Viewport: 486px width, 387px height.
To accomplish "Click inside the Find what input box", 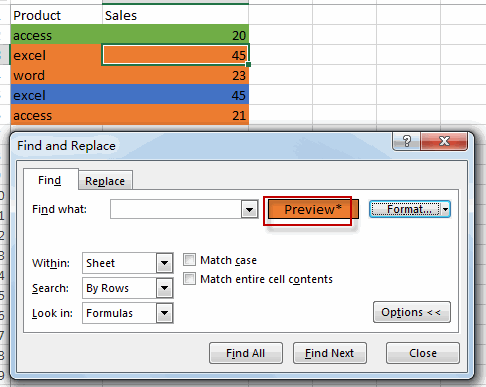I will [176, 209].
